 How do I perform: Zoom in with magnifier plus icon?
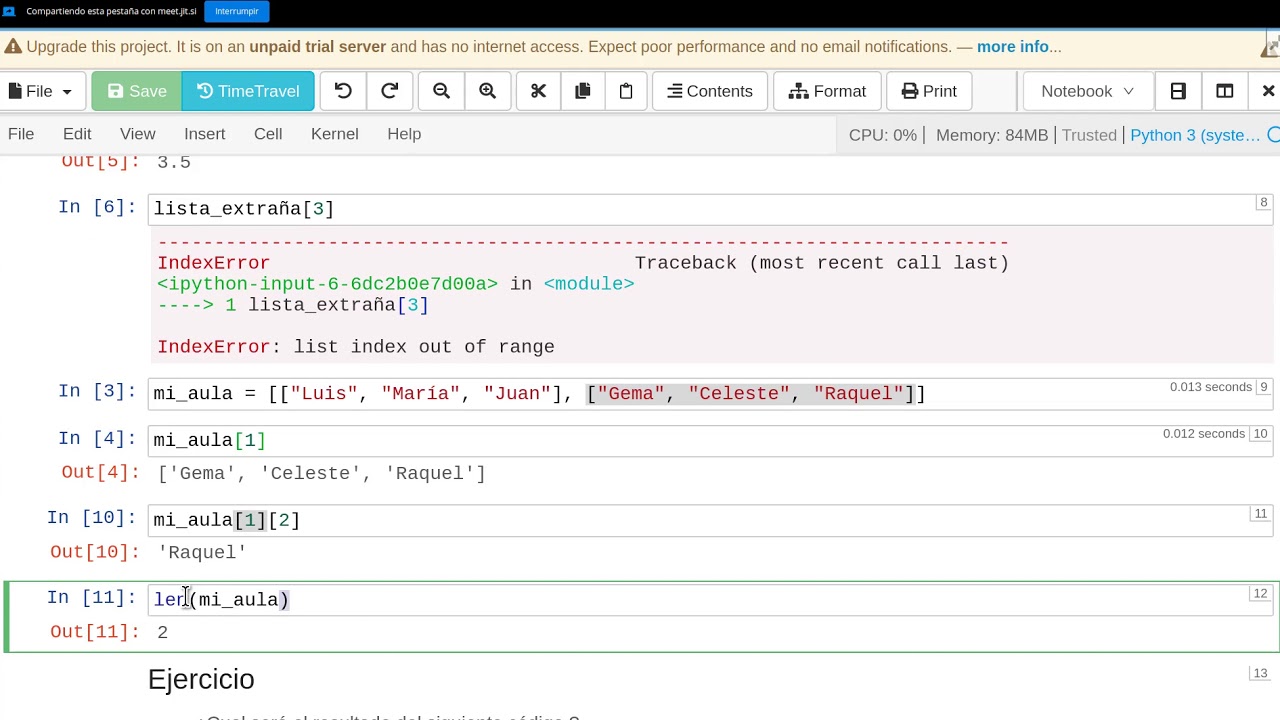pyautogui.click(x=488, y=91)
